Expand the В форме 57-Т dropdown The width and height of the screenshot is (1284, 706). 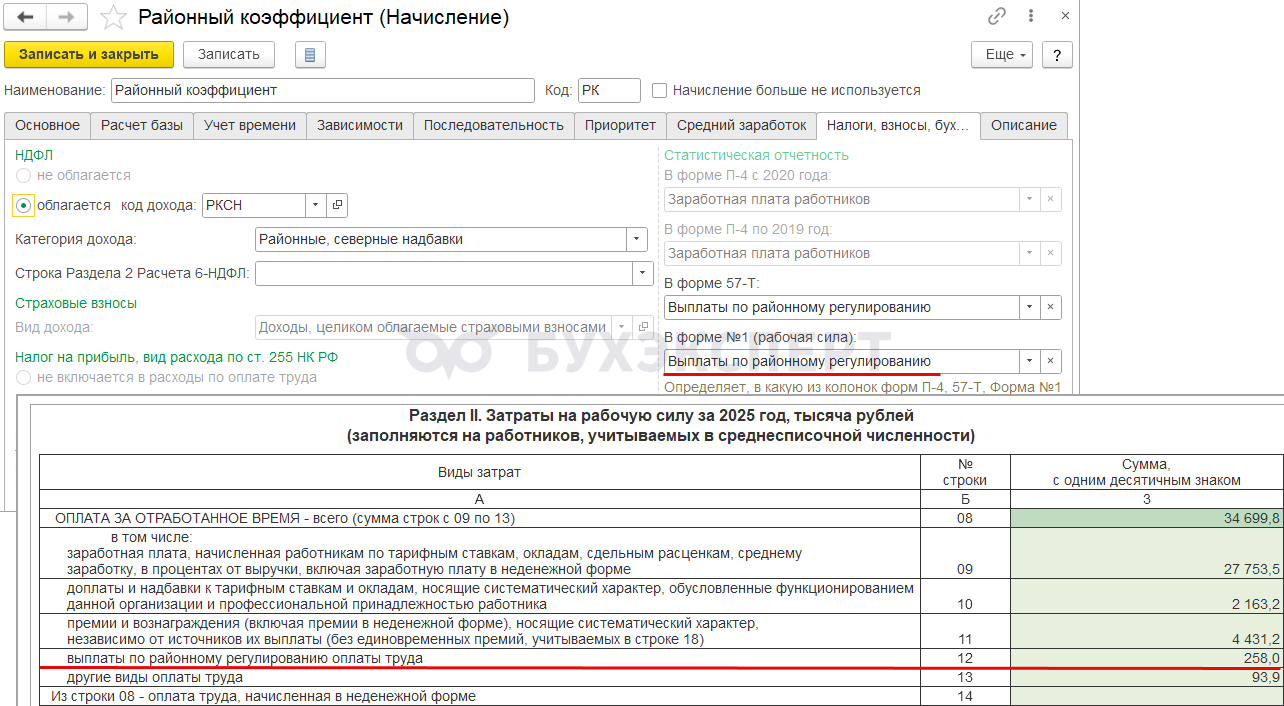1030,307
